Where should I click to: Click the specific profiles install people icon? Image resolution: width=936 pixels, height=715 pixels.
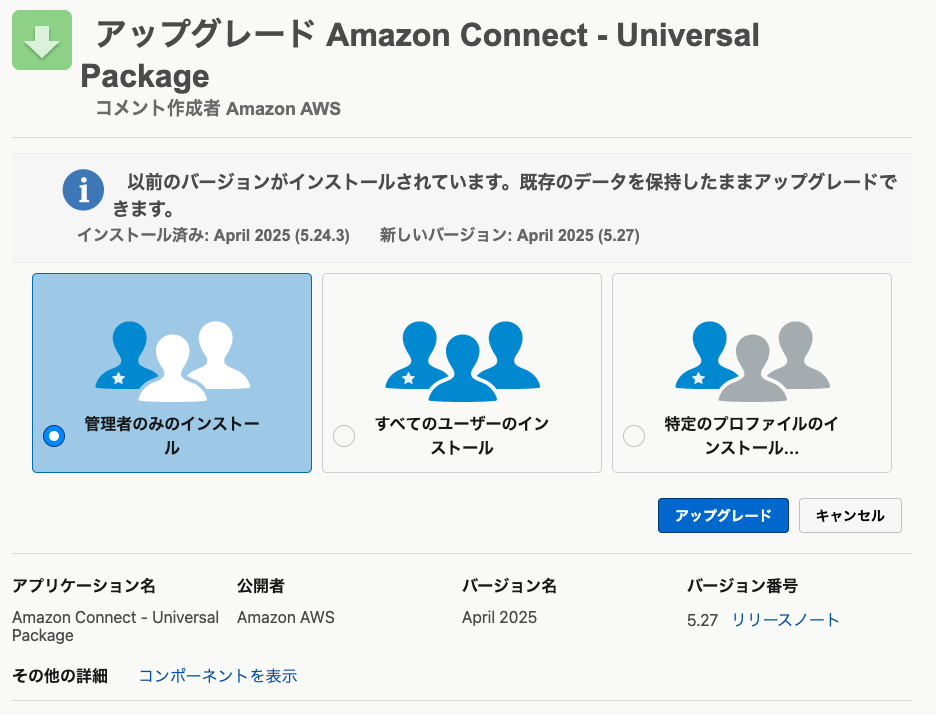[x=752, y=362]
